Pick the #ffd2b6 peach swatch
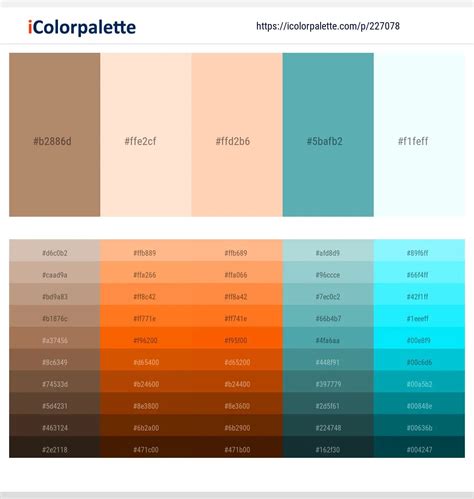 click(x=237, y=135)
